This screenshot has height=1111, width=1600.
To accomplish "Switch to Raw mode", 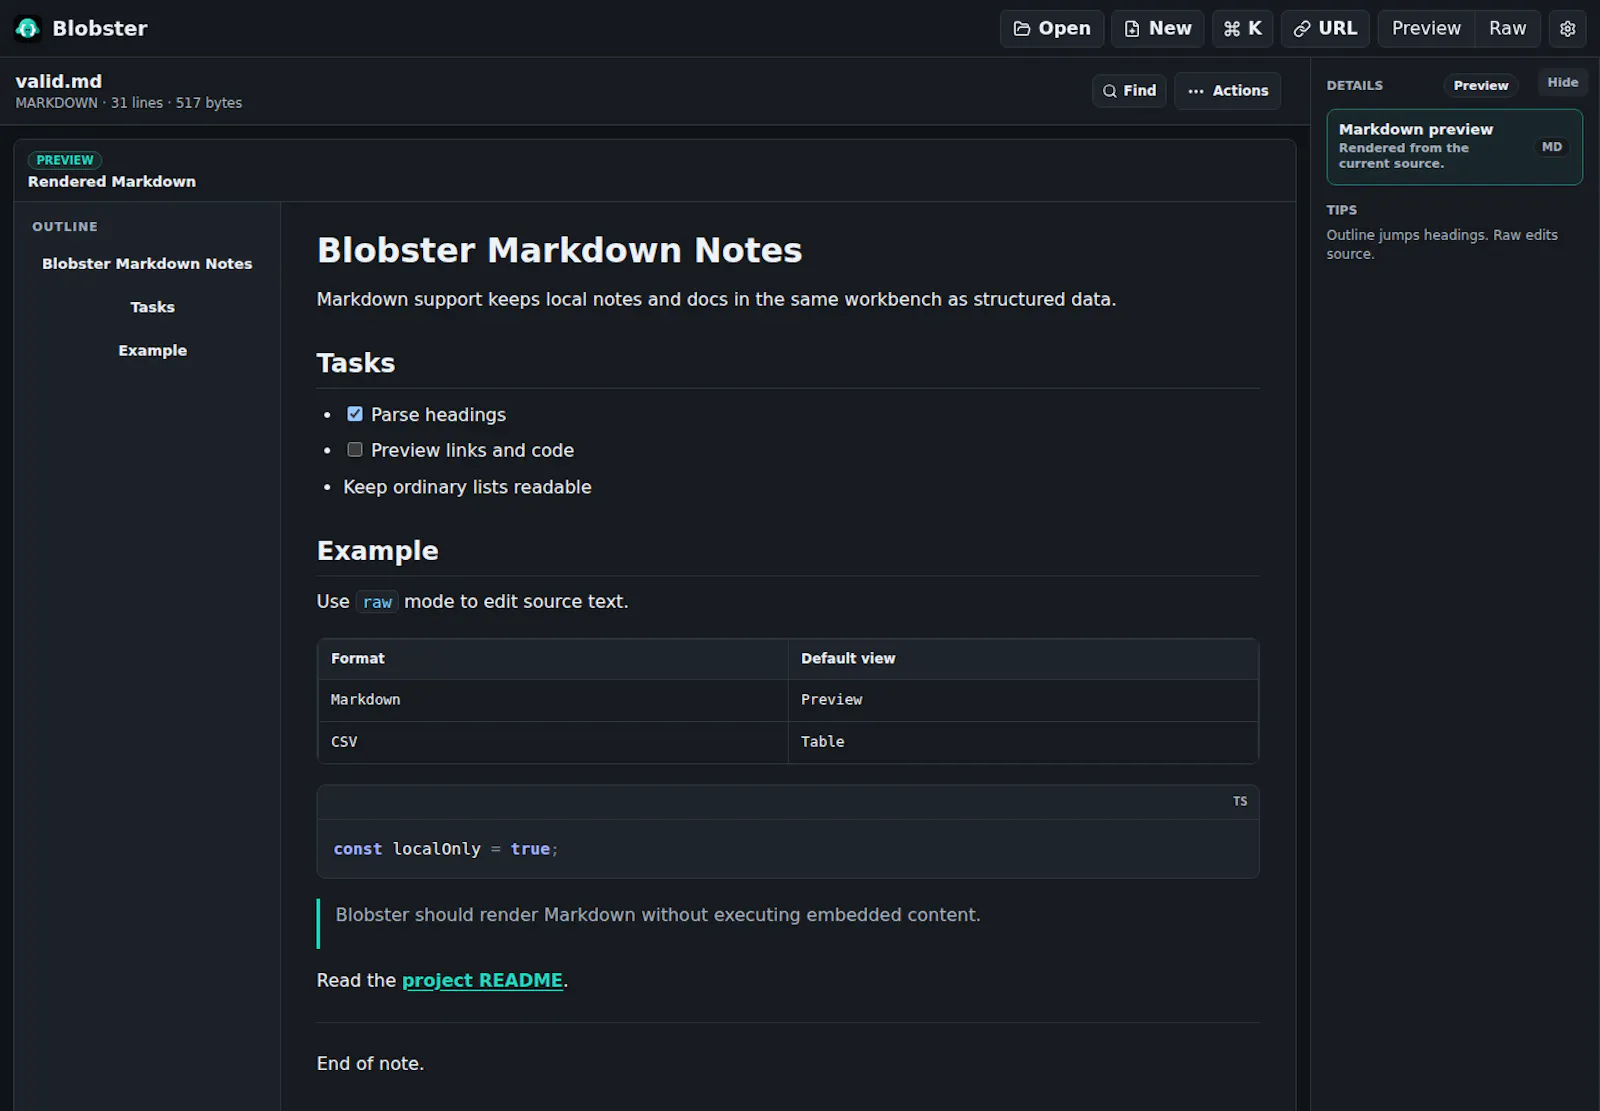I will tap(1507, 28).
